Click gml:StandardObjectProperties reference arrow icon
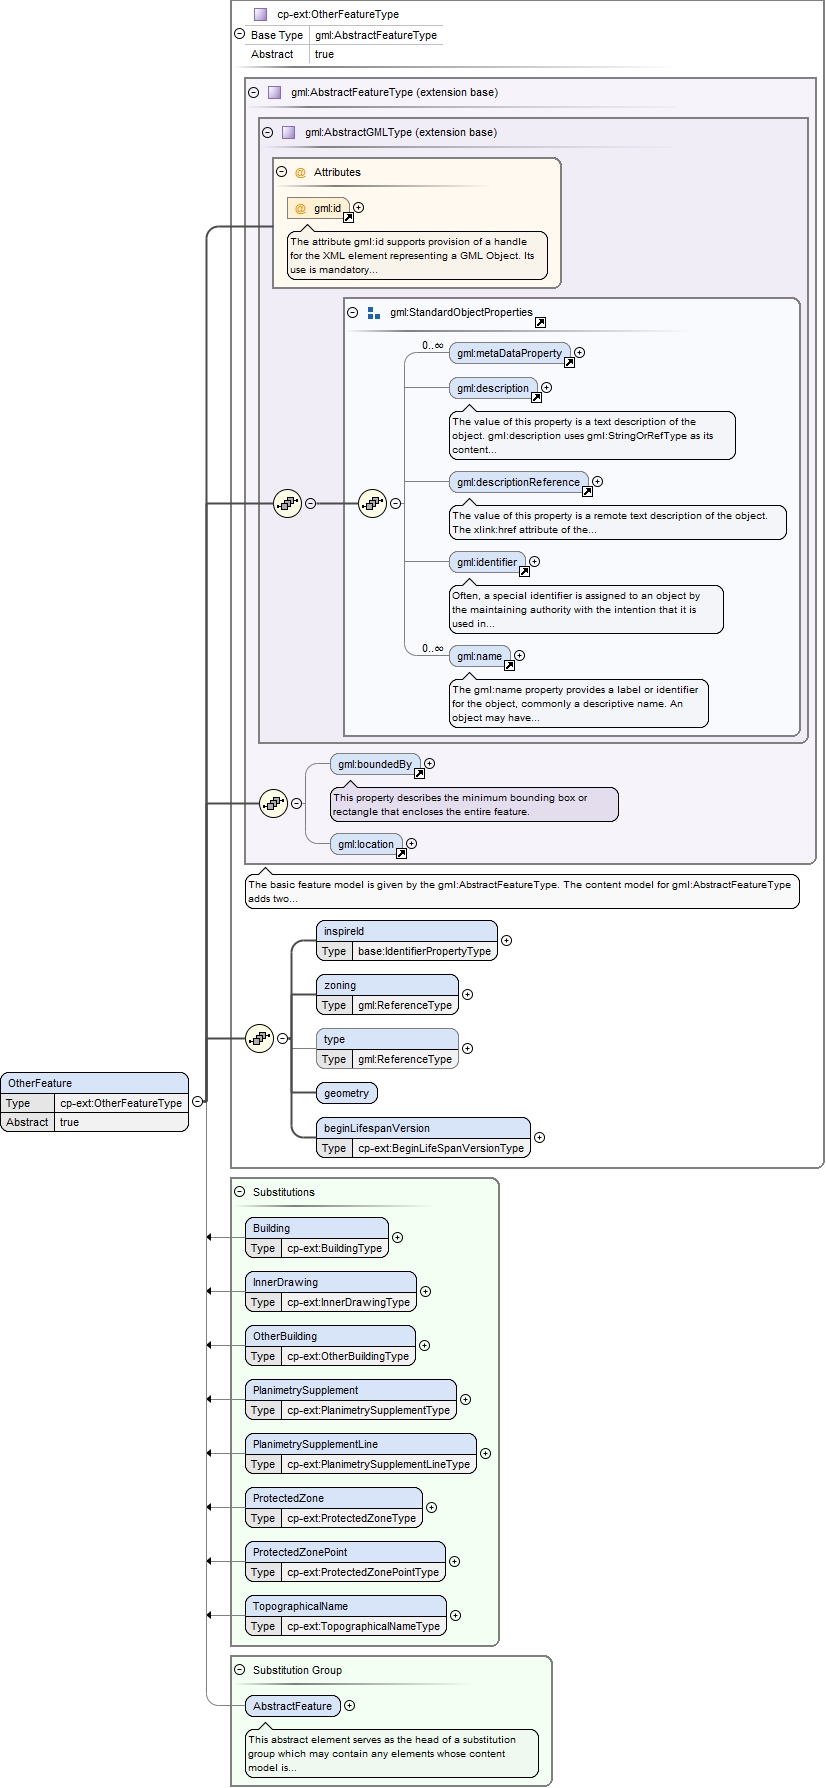Viewport: 826px width, 1788px height. pyautogui.click(x=540, y=323)
